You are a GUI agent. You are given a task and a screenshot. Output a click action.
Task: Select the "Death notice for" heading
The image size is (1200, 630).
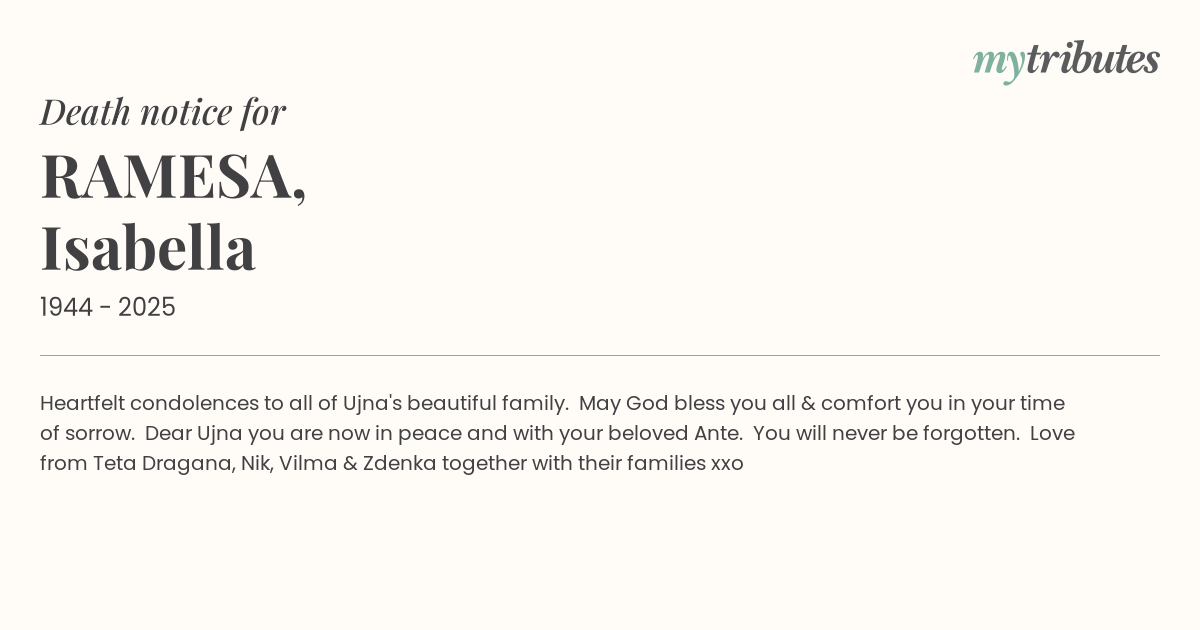coord(163,112)
